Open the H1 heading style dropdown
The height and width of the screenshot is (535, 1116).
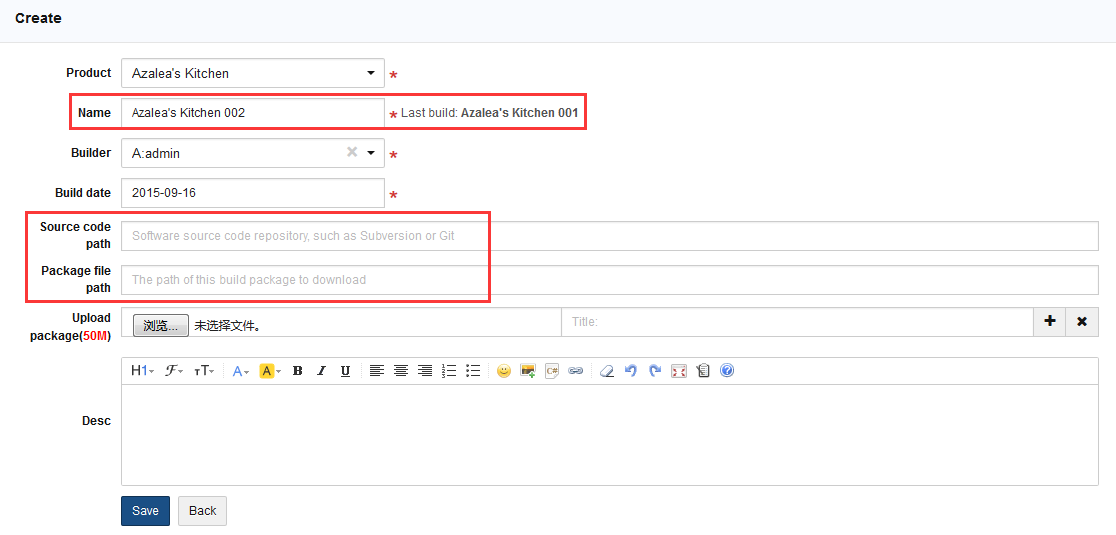click(x=143, y=371)
